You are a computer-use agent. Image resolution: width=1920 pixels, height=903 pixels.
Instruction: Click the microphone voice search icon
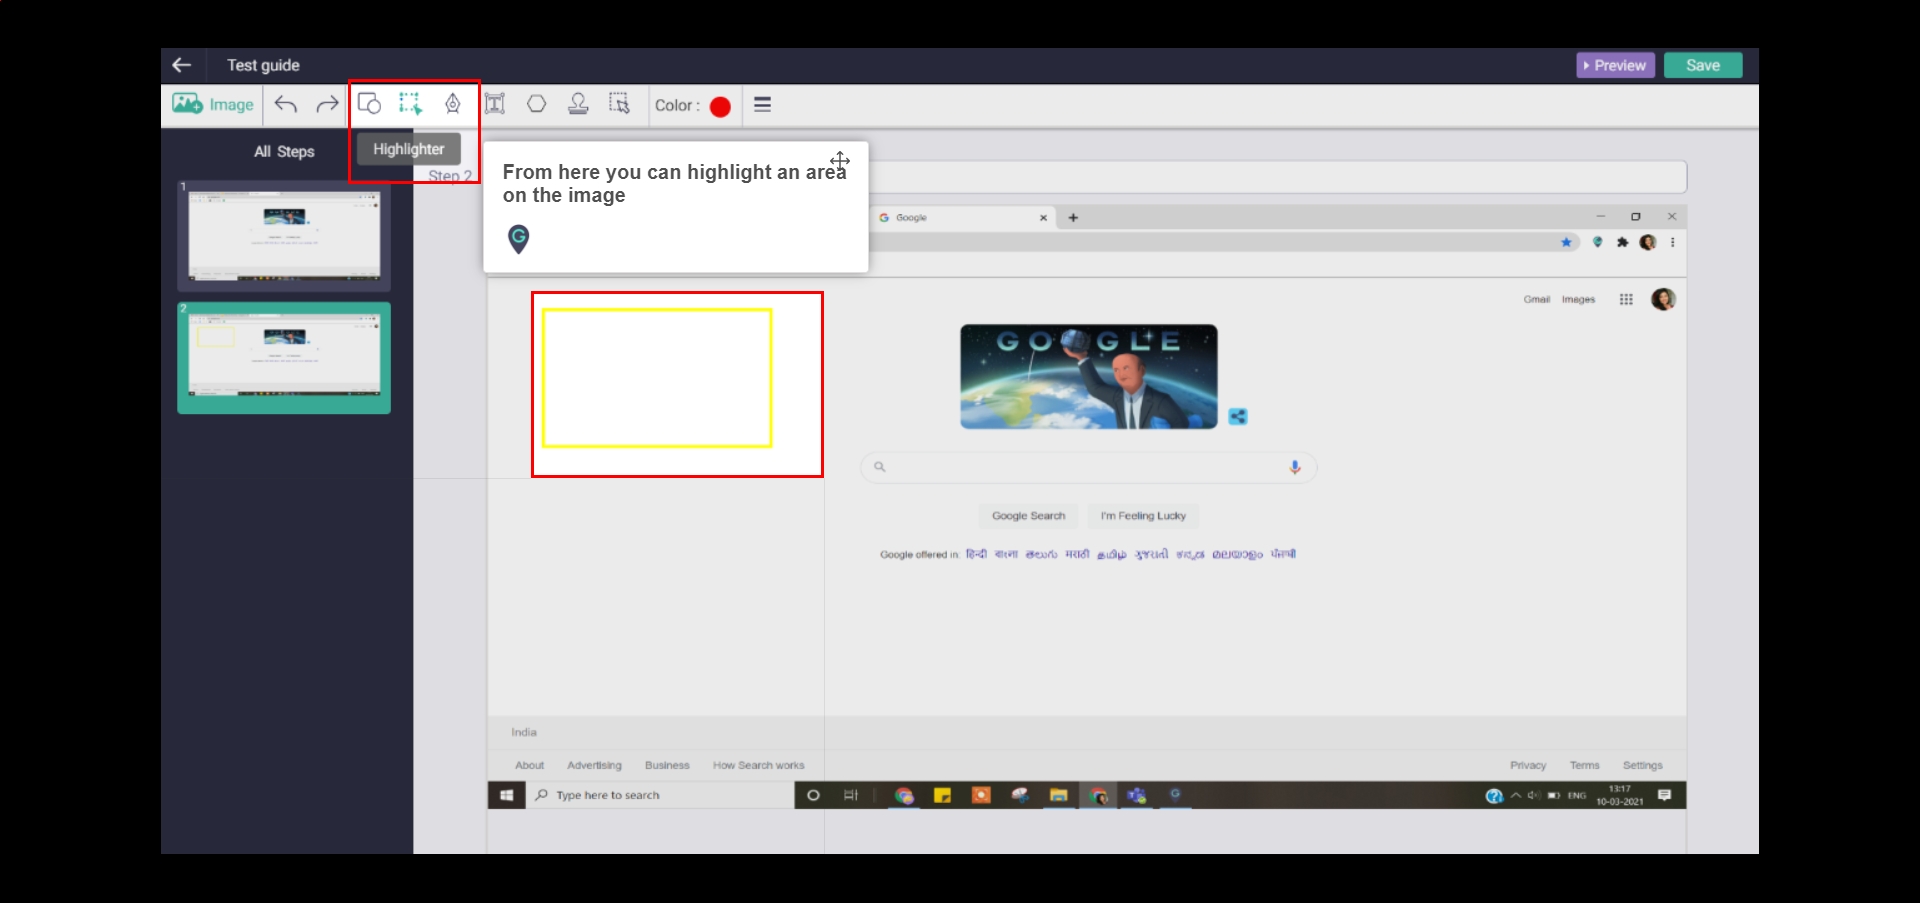pos(1295,467)
